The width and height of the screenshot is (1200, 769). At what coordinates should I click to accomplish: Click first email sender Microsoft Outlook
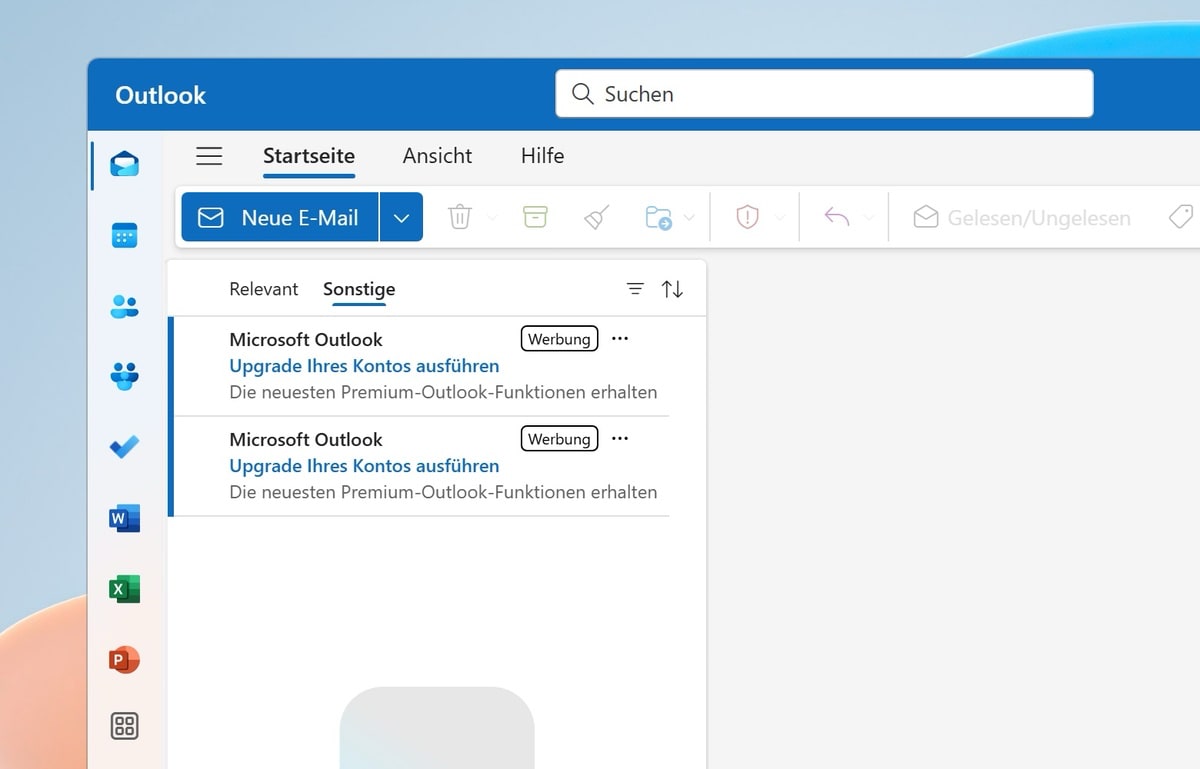tap(306, 340)
